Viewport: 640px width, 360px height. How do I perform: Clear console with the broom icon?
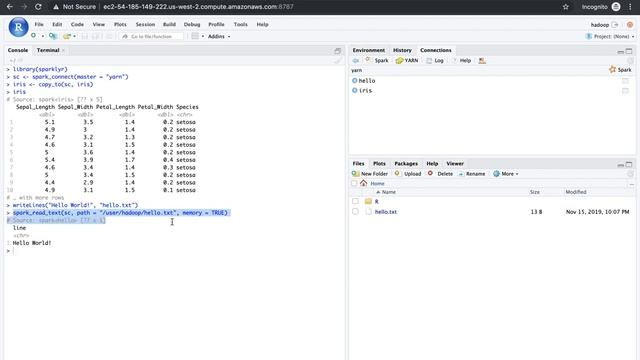(x=338, y=61)
